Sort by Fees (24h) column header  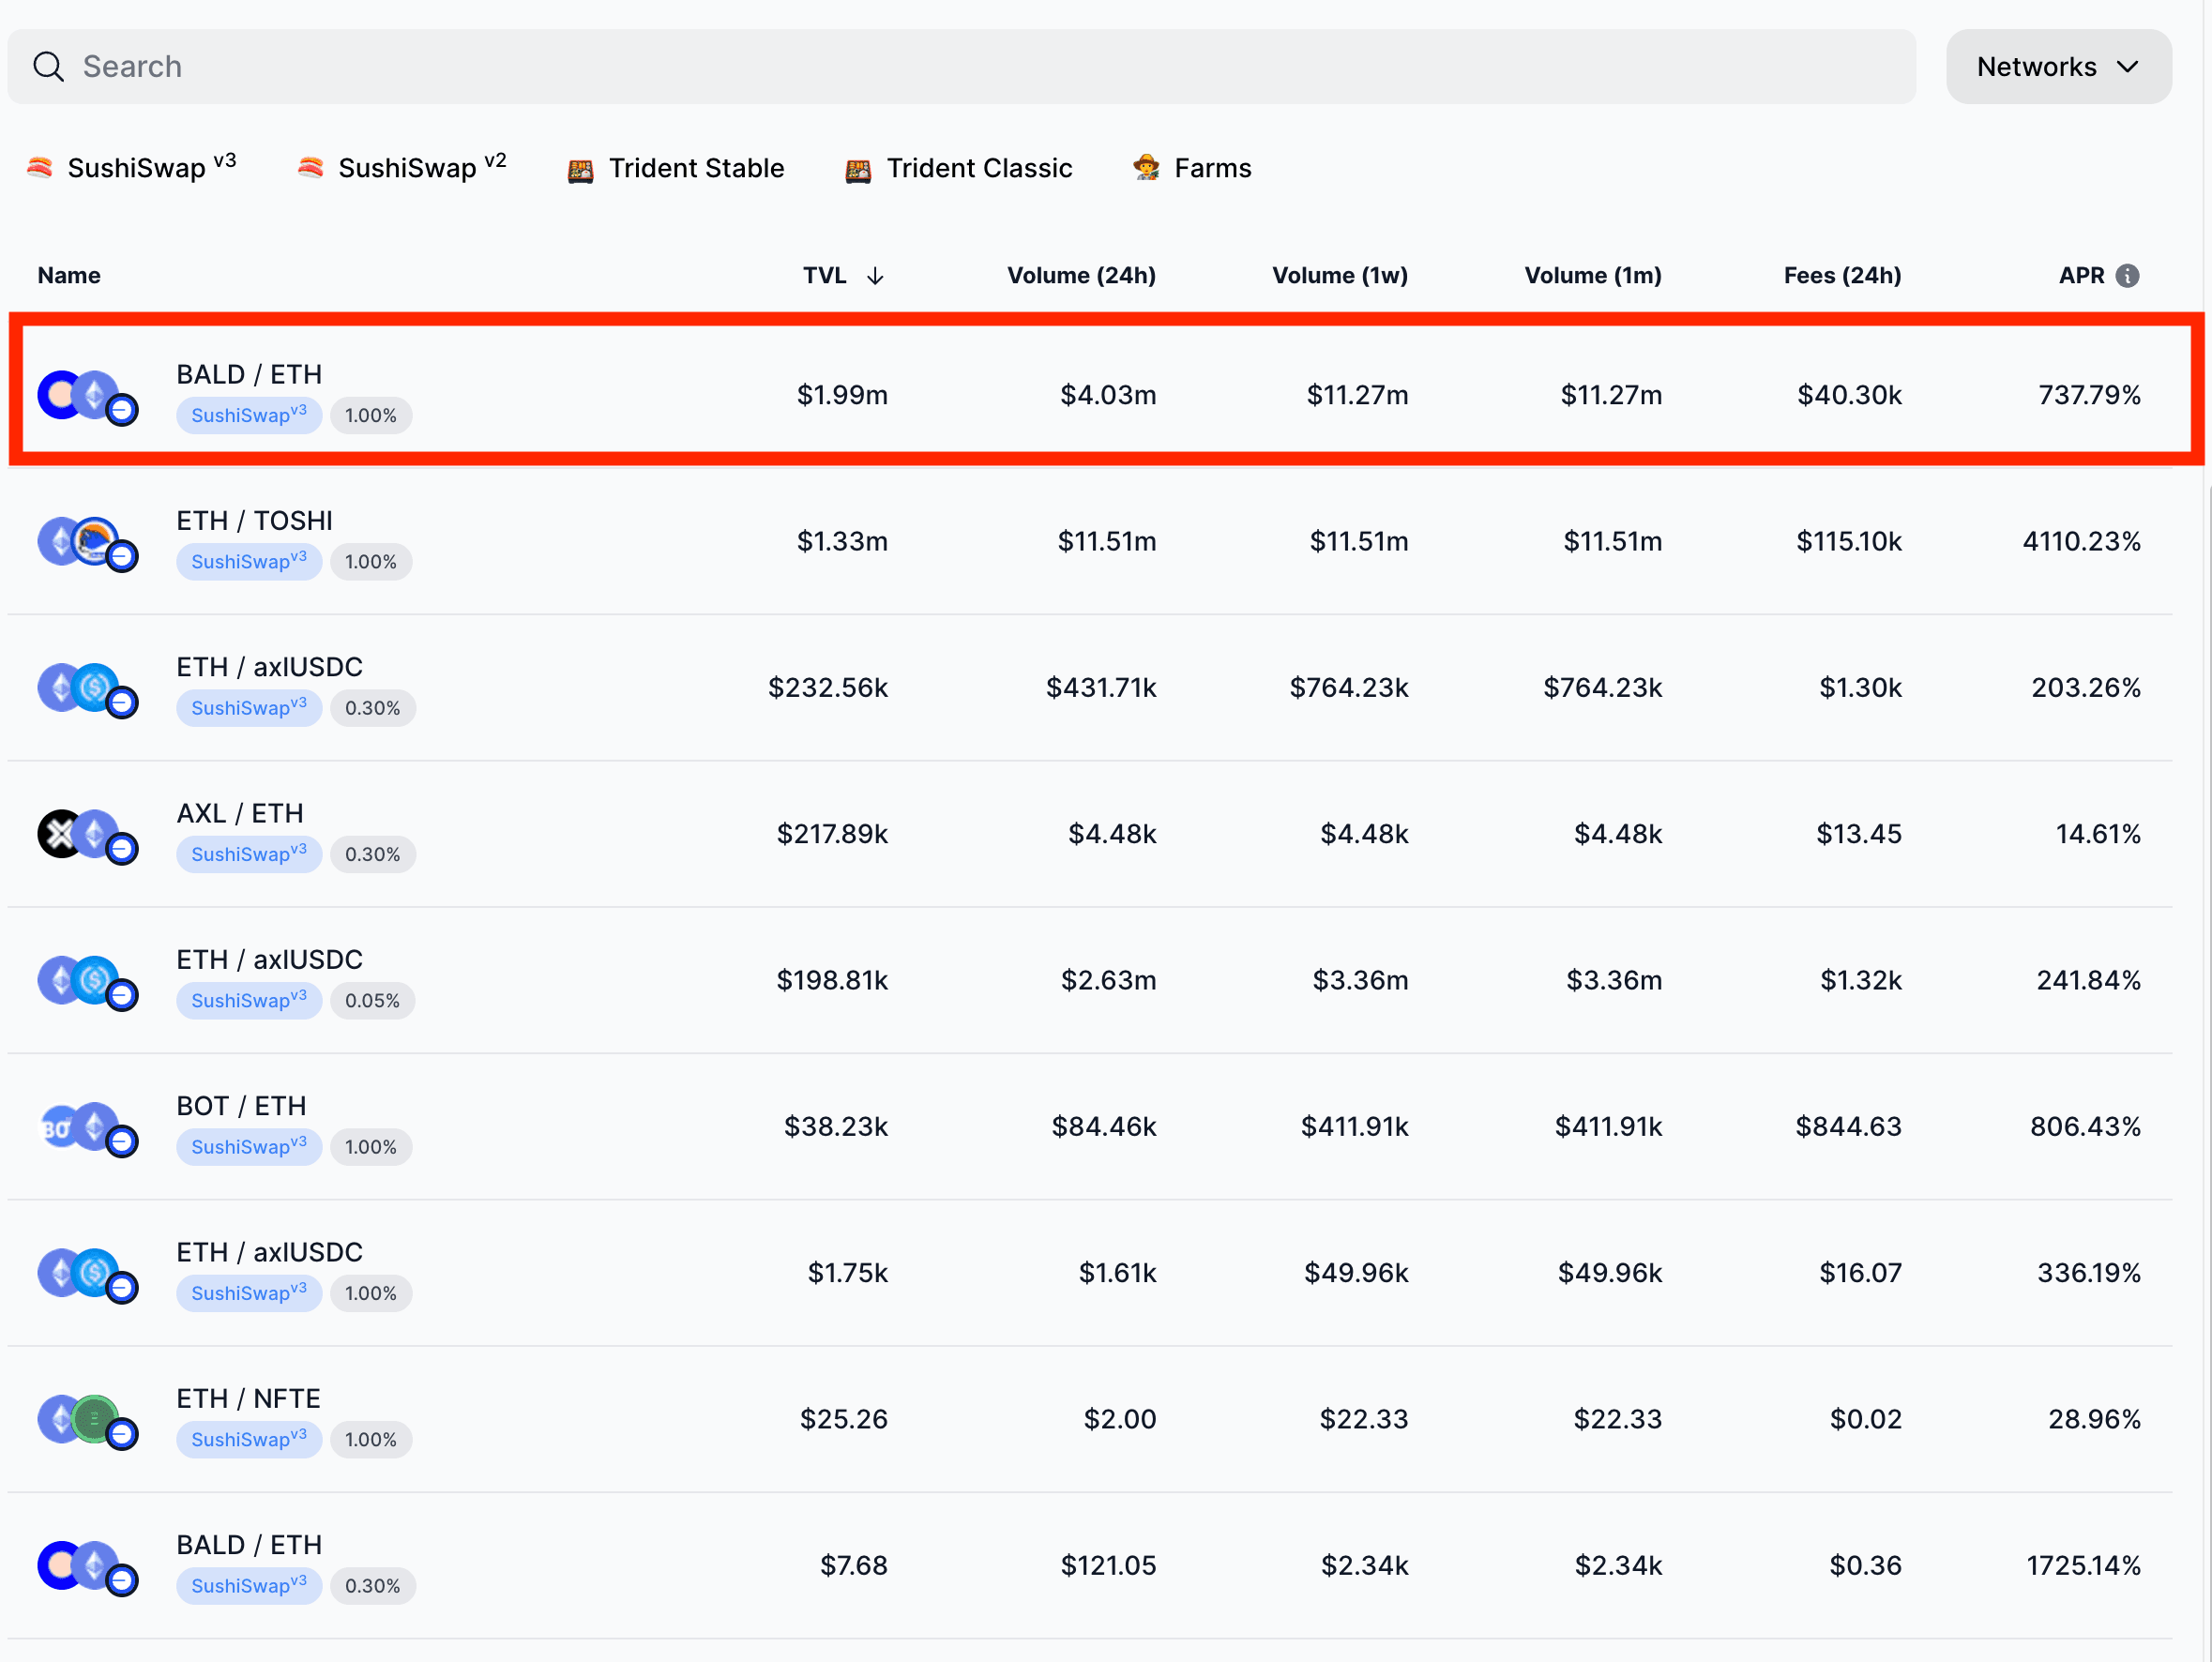click(x=1842, y=276)
